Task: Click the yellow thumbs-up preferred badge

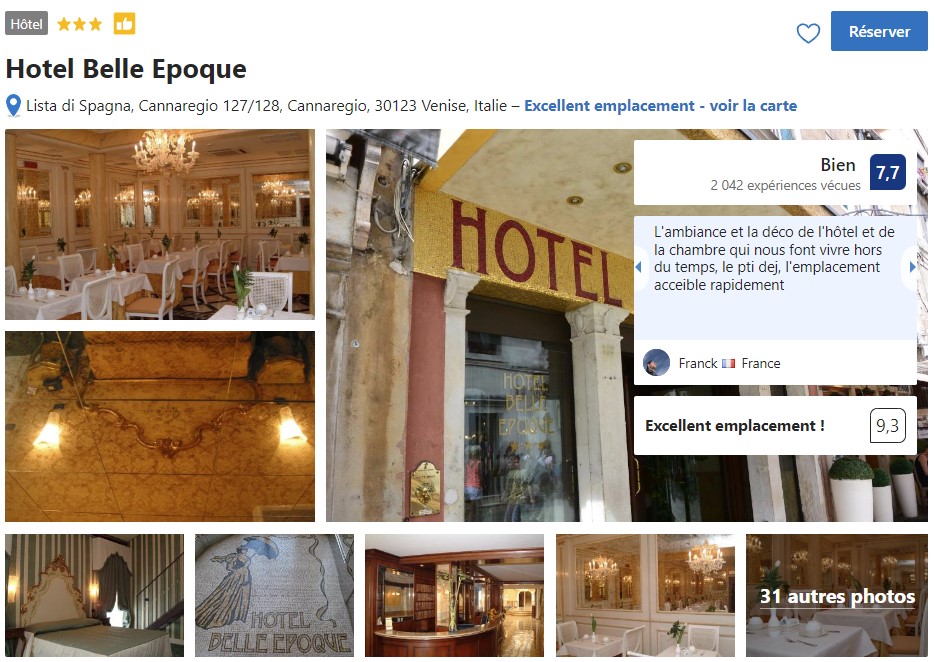Action: (124, 24)
